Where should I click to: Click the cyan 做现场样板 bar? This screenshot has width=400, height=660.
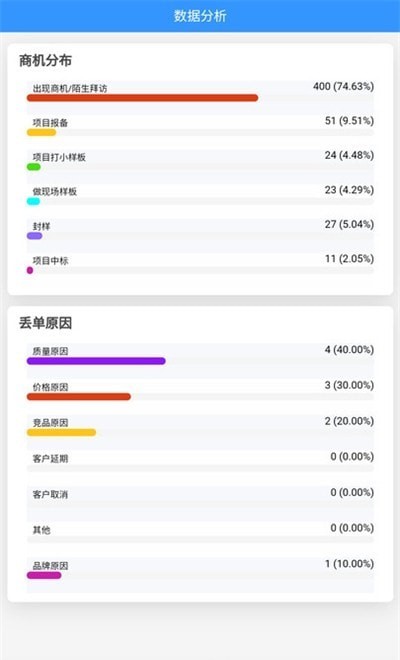click(x=33, y=201)
